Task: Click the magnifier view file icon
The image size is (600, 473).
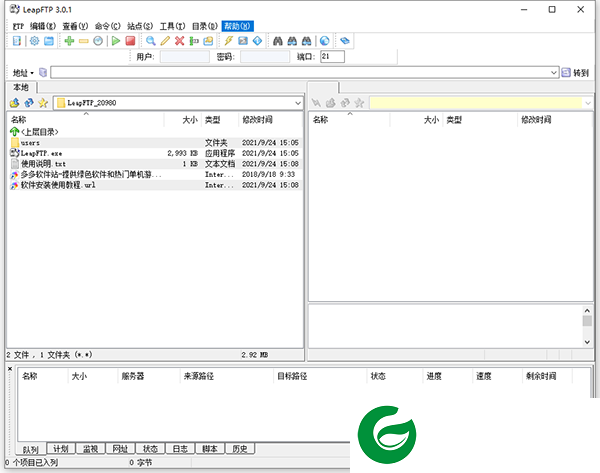Action: 151,41
